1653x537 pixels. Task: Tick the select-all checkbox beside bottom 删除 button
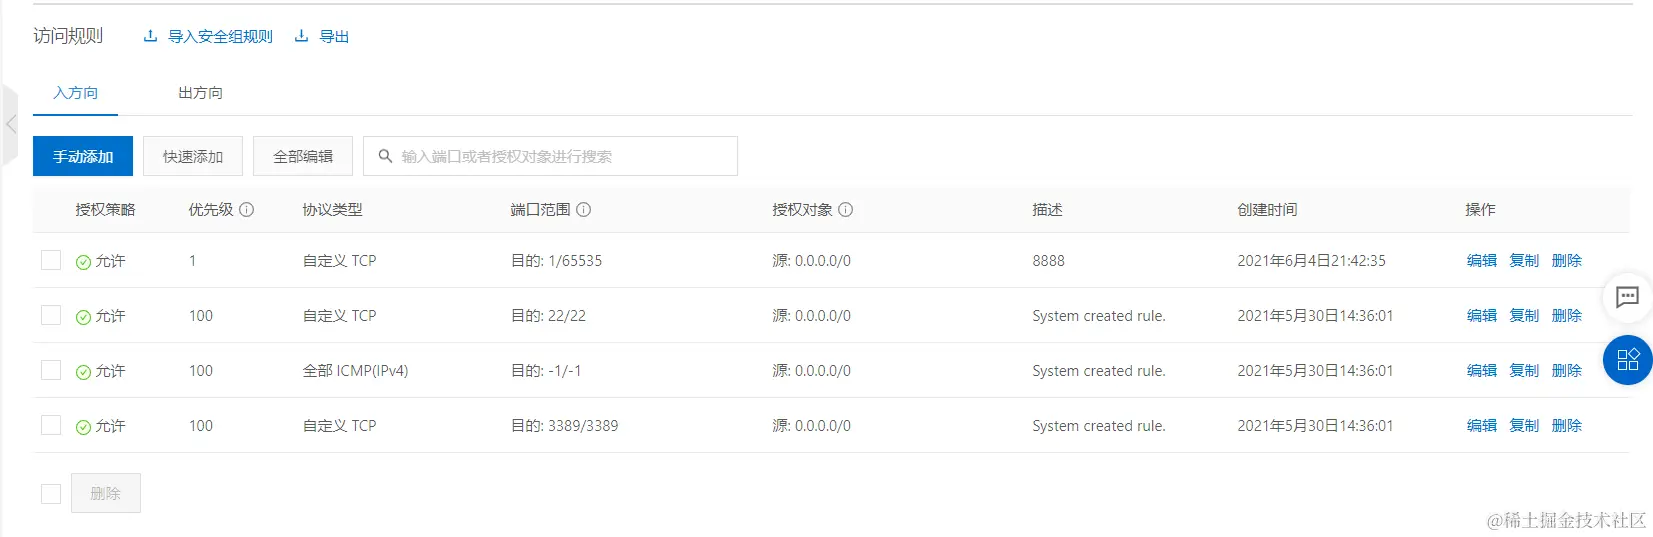[x=51, y=493]
